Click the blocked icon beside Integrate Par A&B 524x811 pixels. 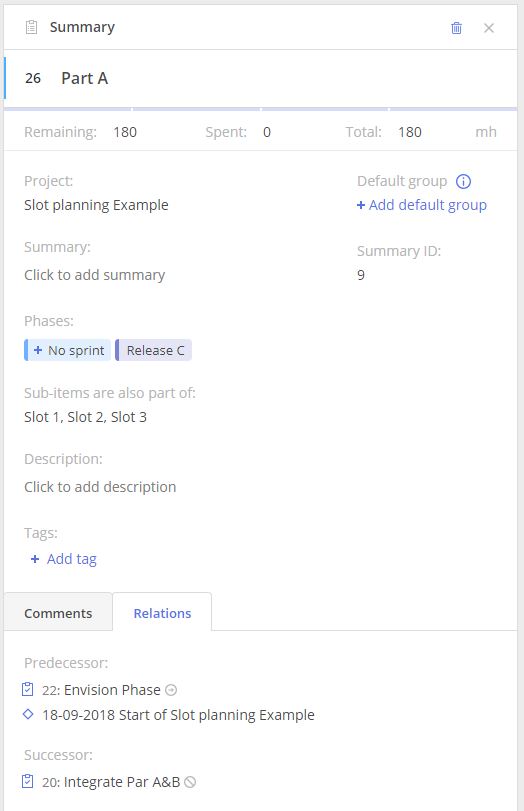pyautogui.click(x=190, y=782)
